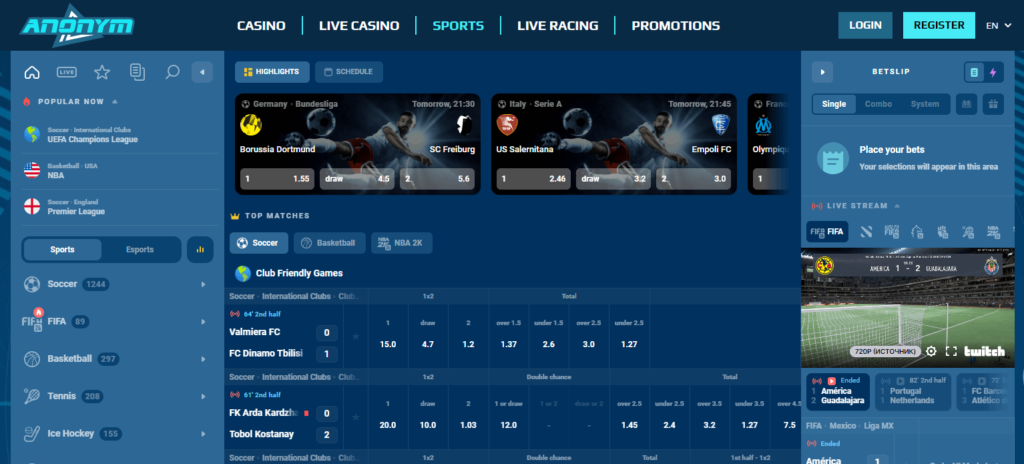Favorite the Valmiera FC match star
The width and height of the screenshot is (1024, 464).
tap(356, 336)
